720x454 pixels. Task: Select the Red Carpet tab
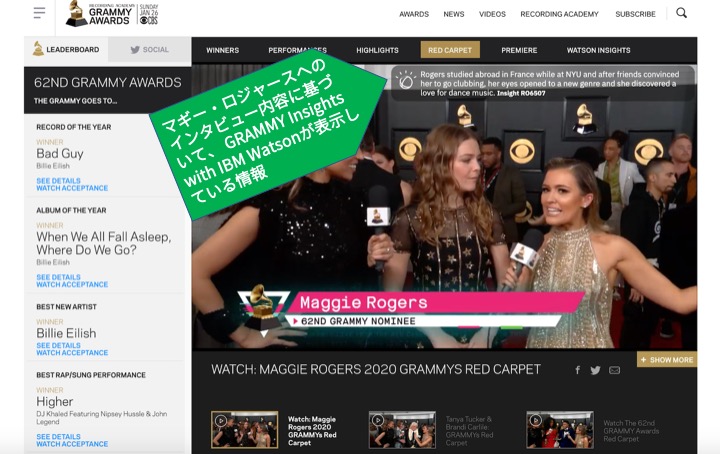450,50
